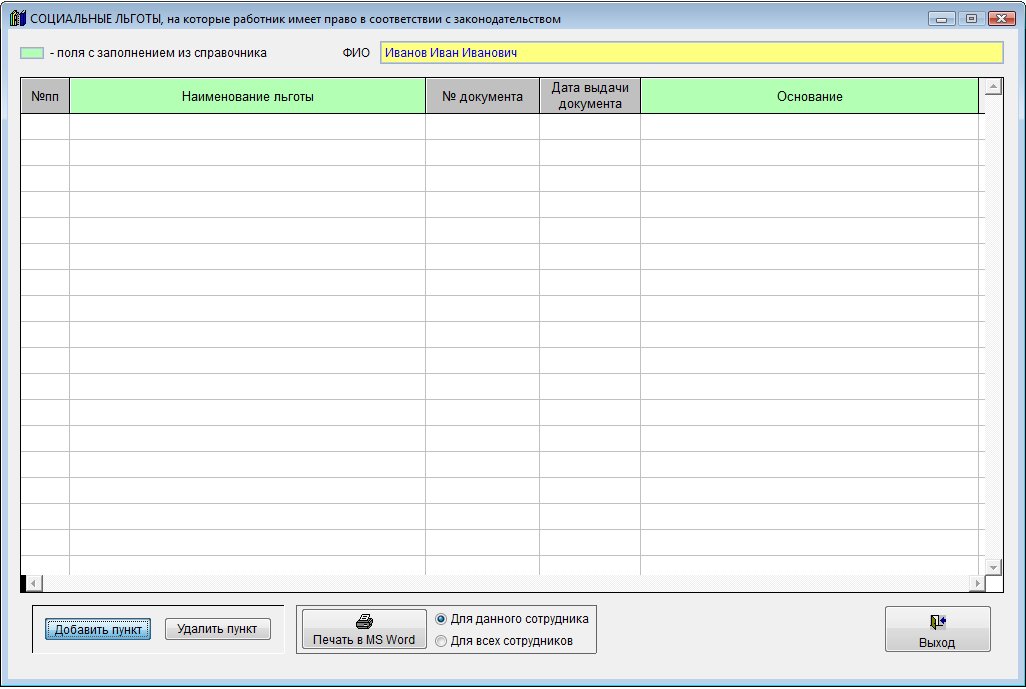The height and width of the screenshot is (689, 1026).
Task: Click the horizontal scrollbar right arrow
Action: (977, 583)
